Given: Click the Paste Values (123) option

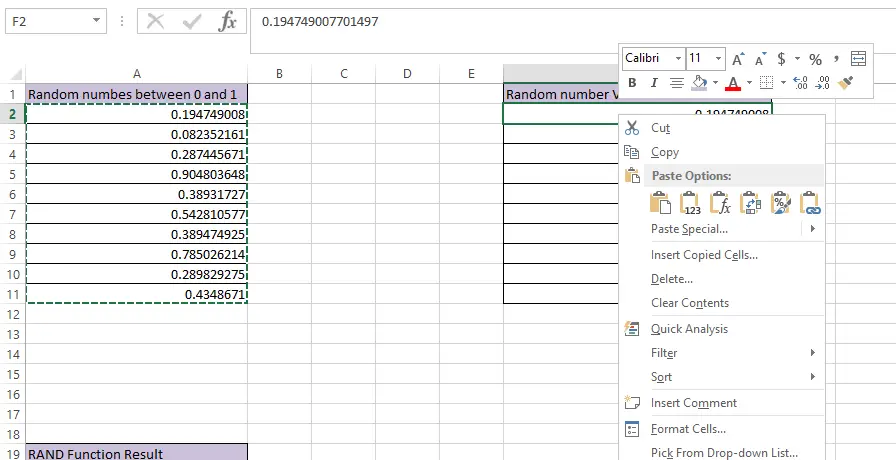Looking at the screenshot, I should point(691,204).
